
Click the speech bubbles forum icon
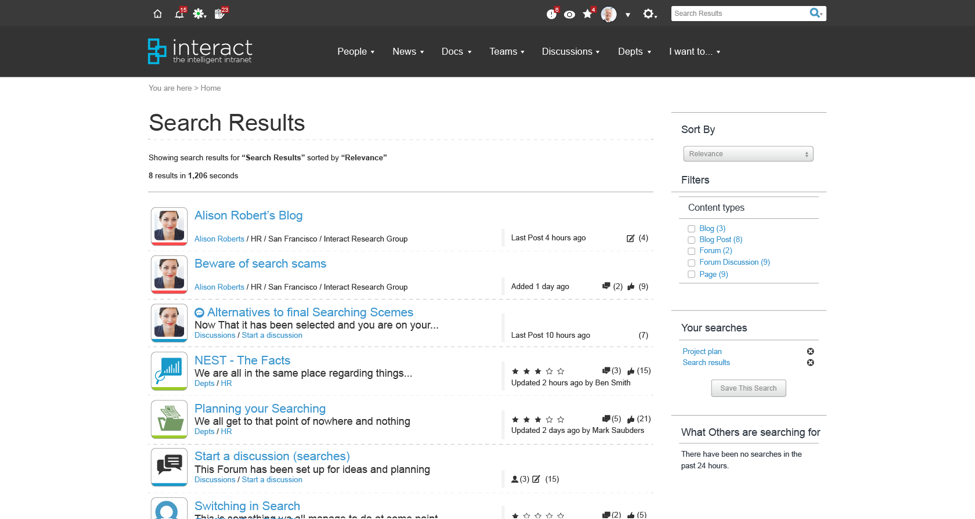(169, 467)
